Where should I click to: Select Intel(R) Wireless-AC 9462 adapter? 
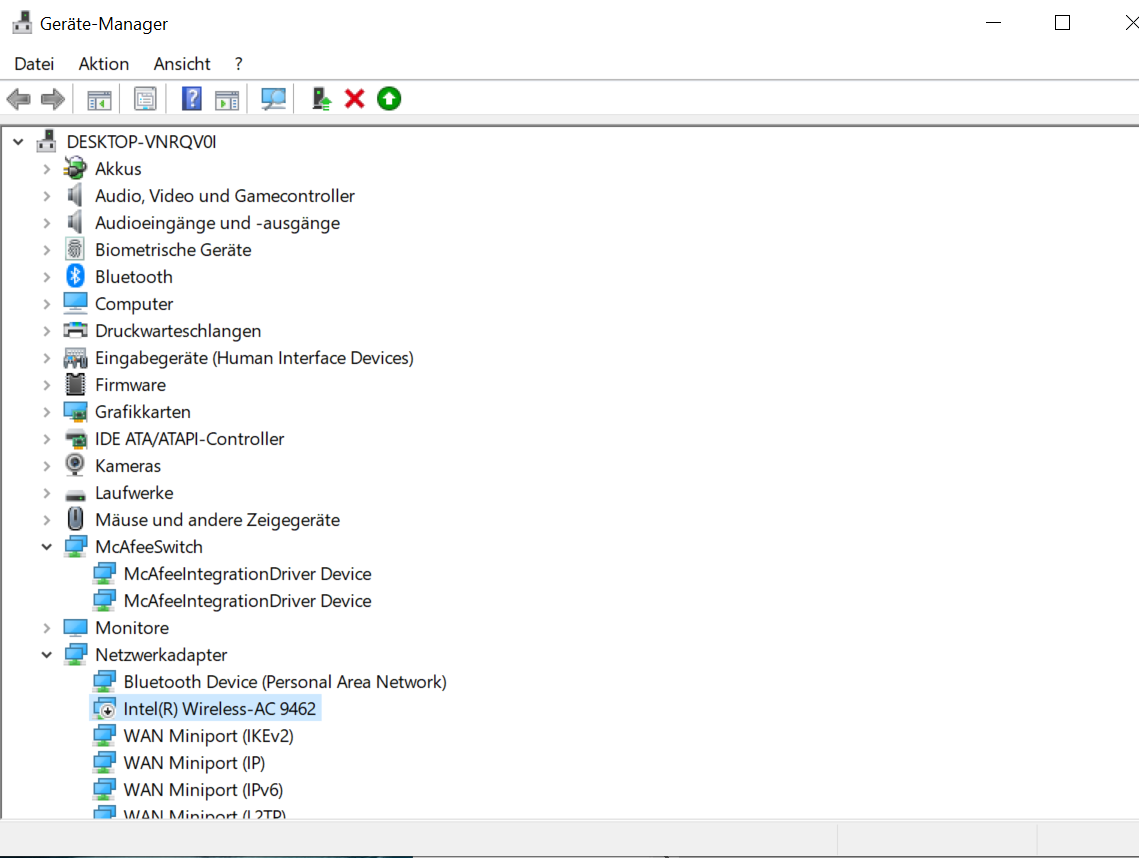click(x=219, y=708)
